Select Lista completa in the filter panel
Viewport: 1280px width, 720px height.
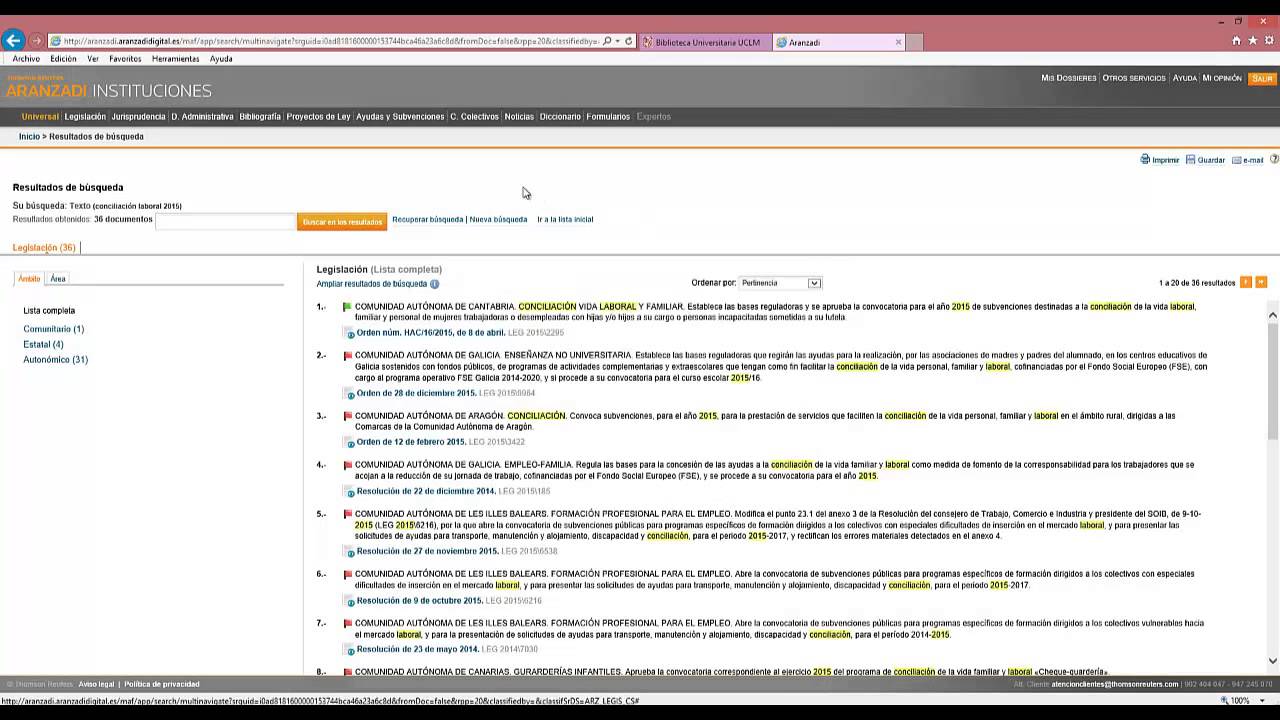(x=49, y=311)
